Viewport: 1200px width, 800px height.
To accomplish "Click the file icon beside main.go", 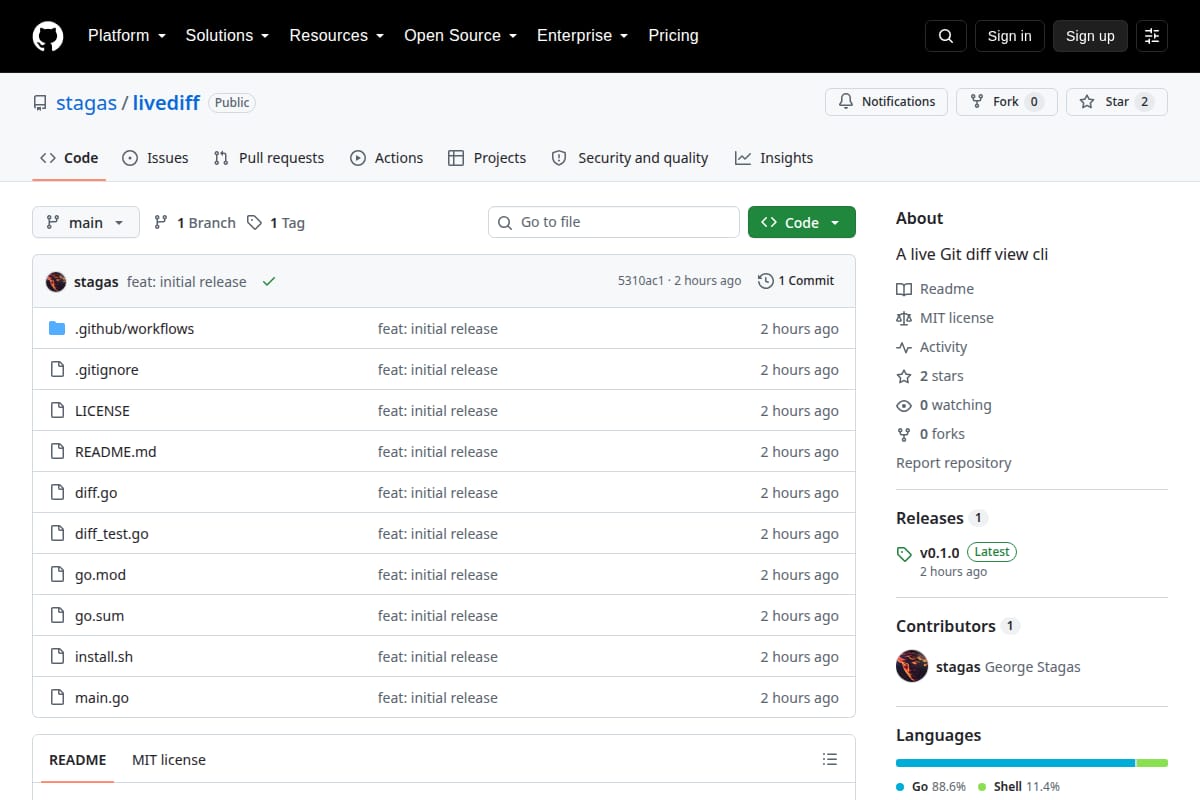I will coord(57,698).
